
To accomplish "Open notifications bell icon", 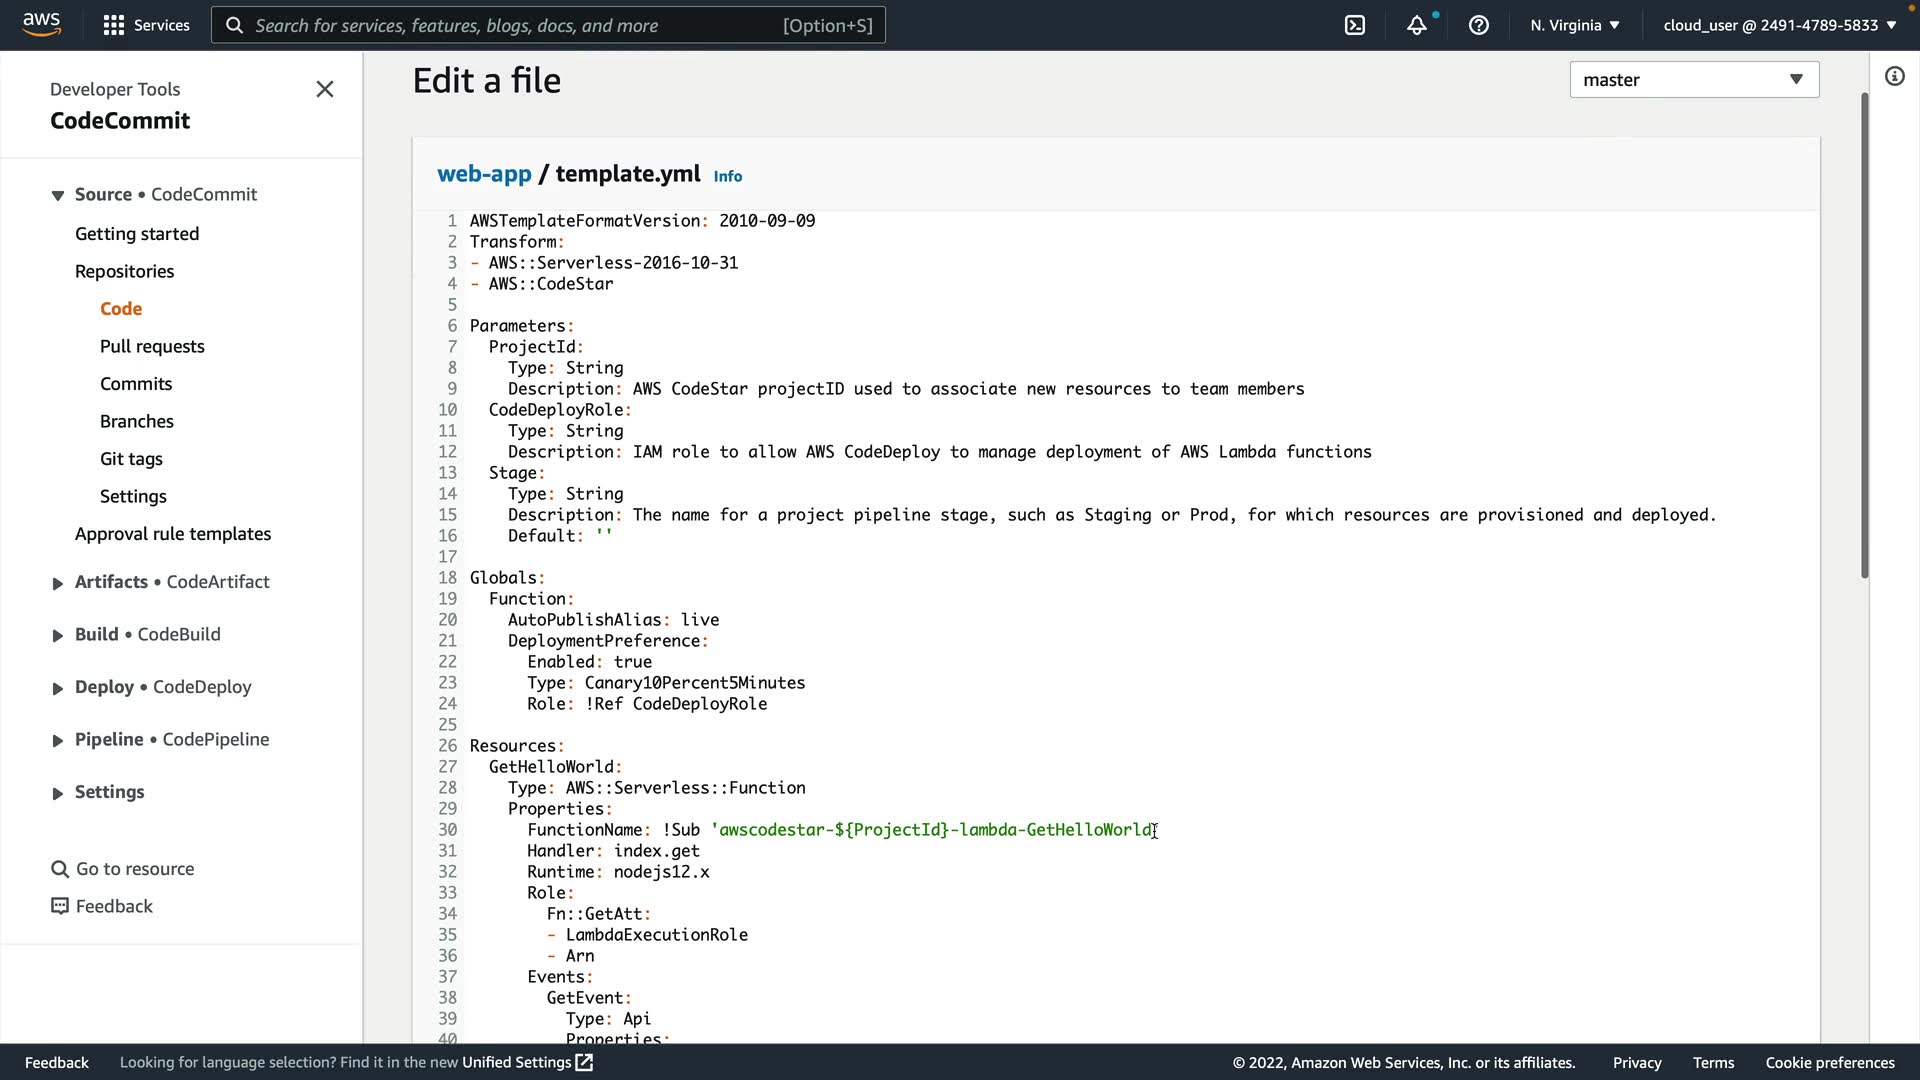I will click(x=1416, y=25).
